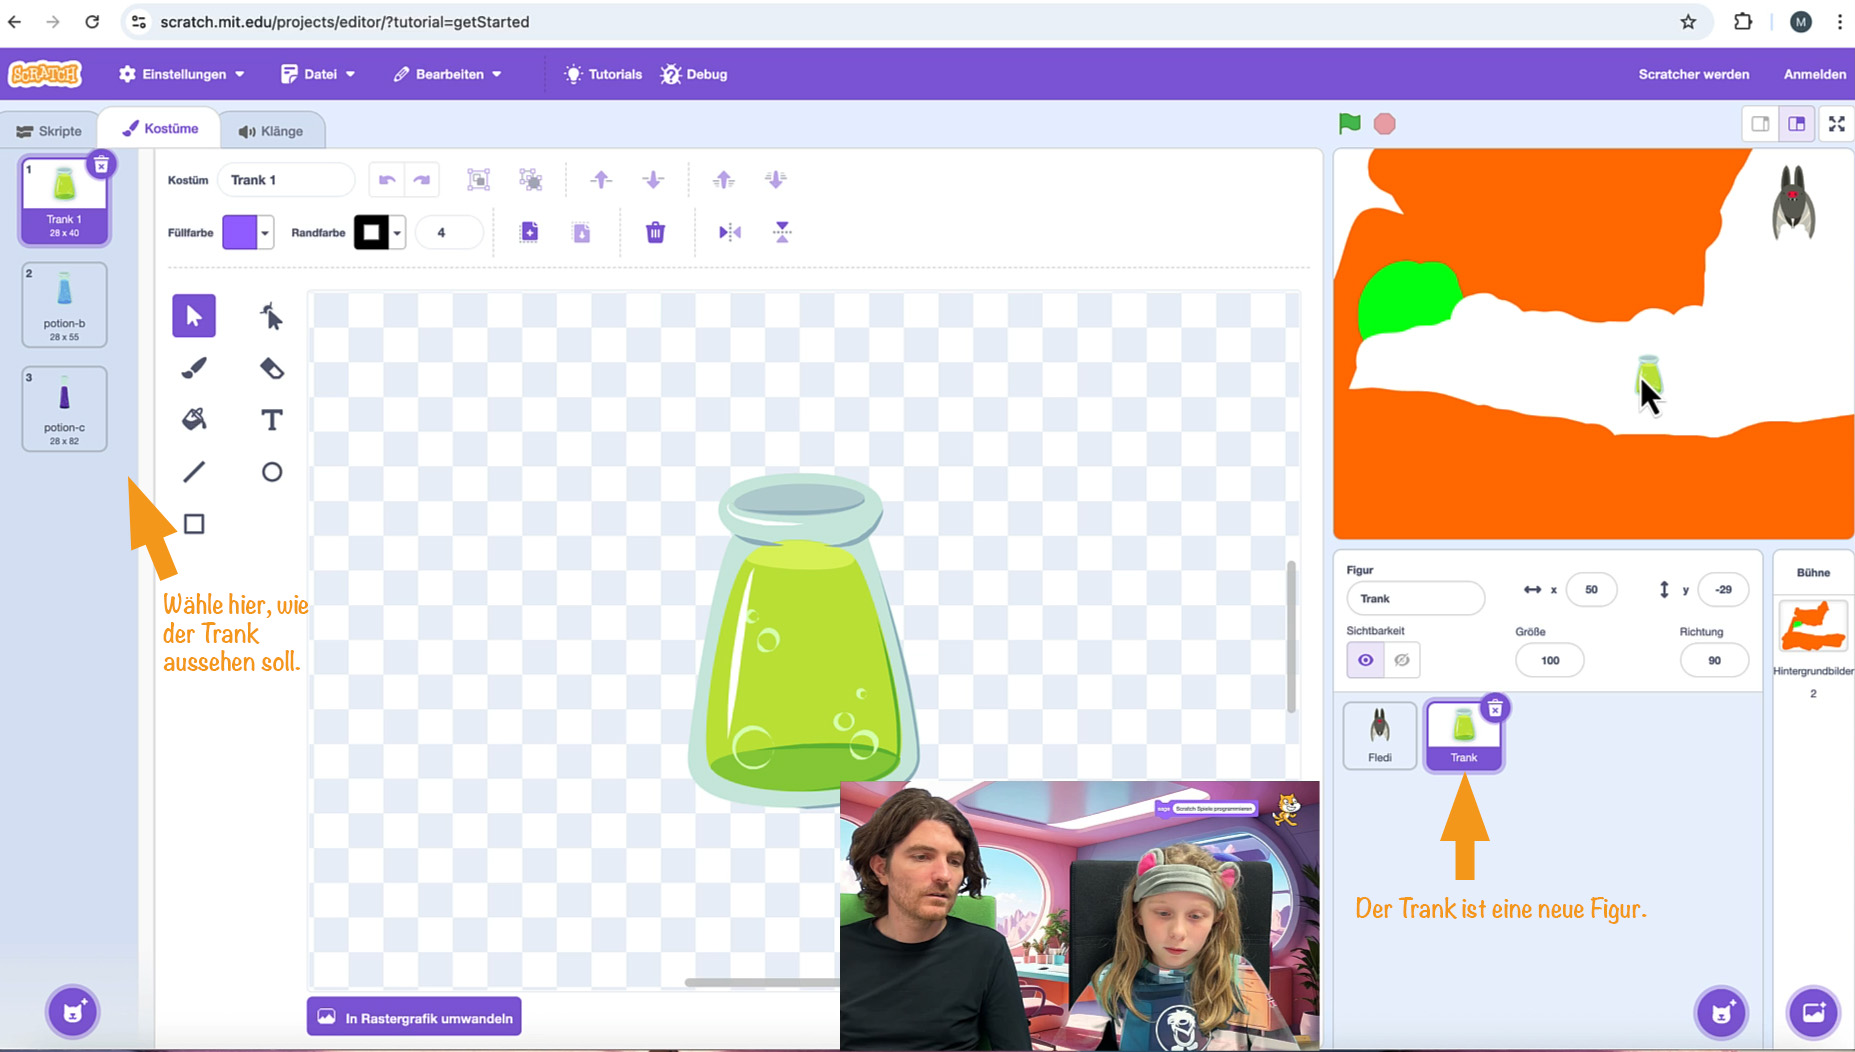Select the potion-b costume thumbnail

65,305
